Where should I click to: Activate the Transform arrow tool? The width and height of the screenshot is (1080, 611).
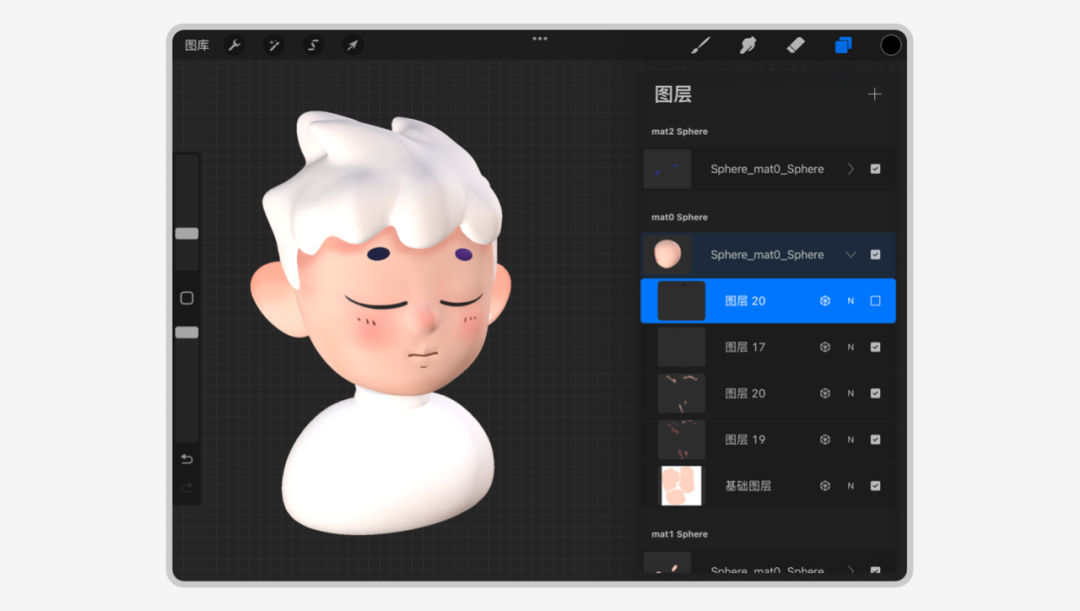point(352,45)
